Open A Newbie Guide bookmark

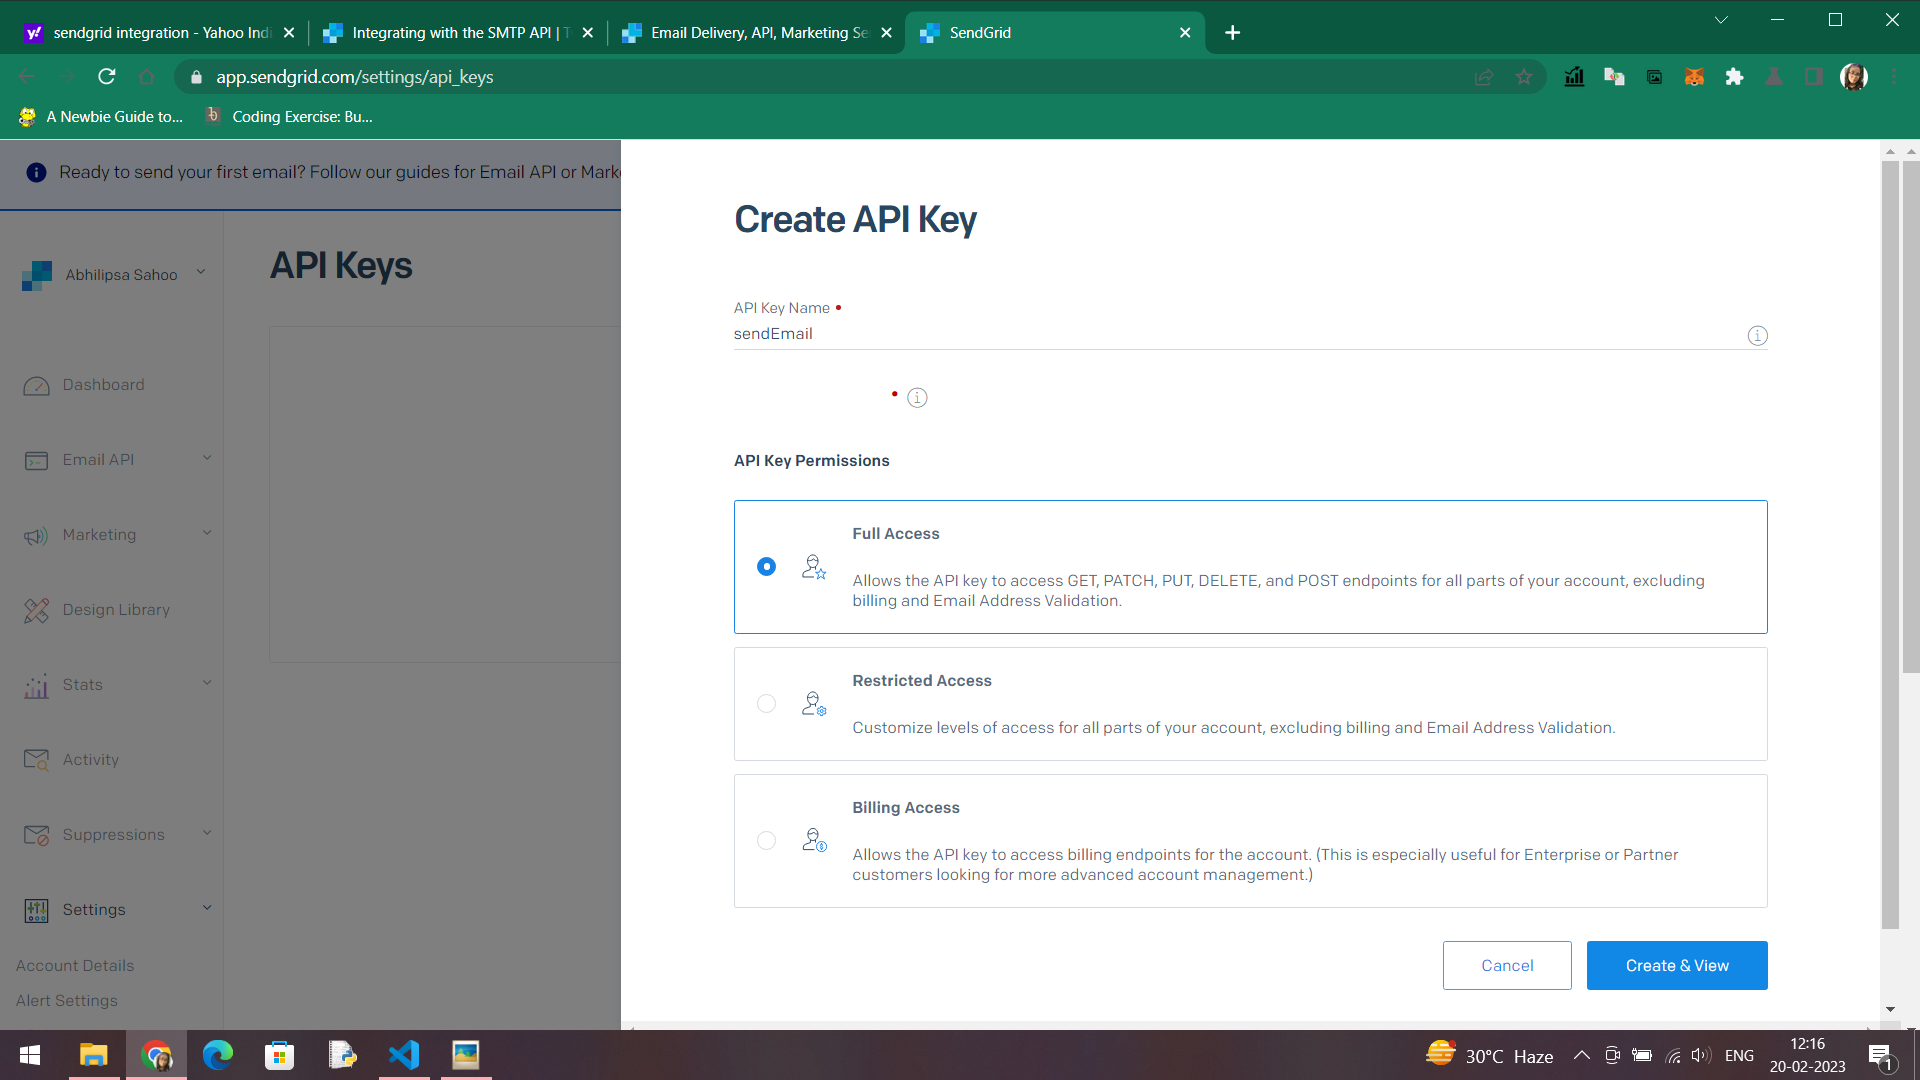pyautogui.click(x=101, y=117)
